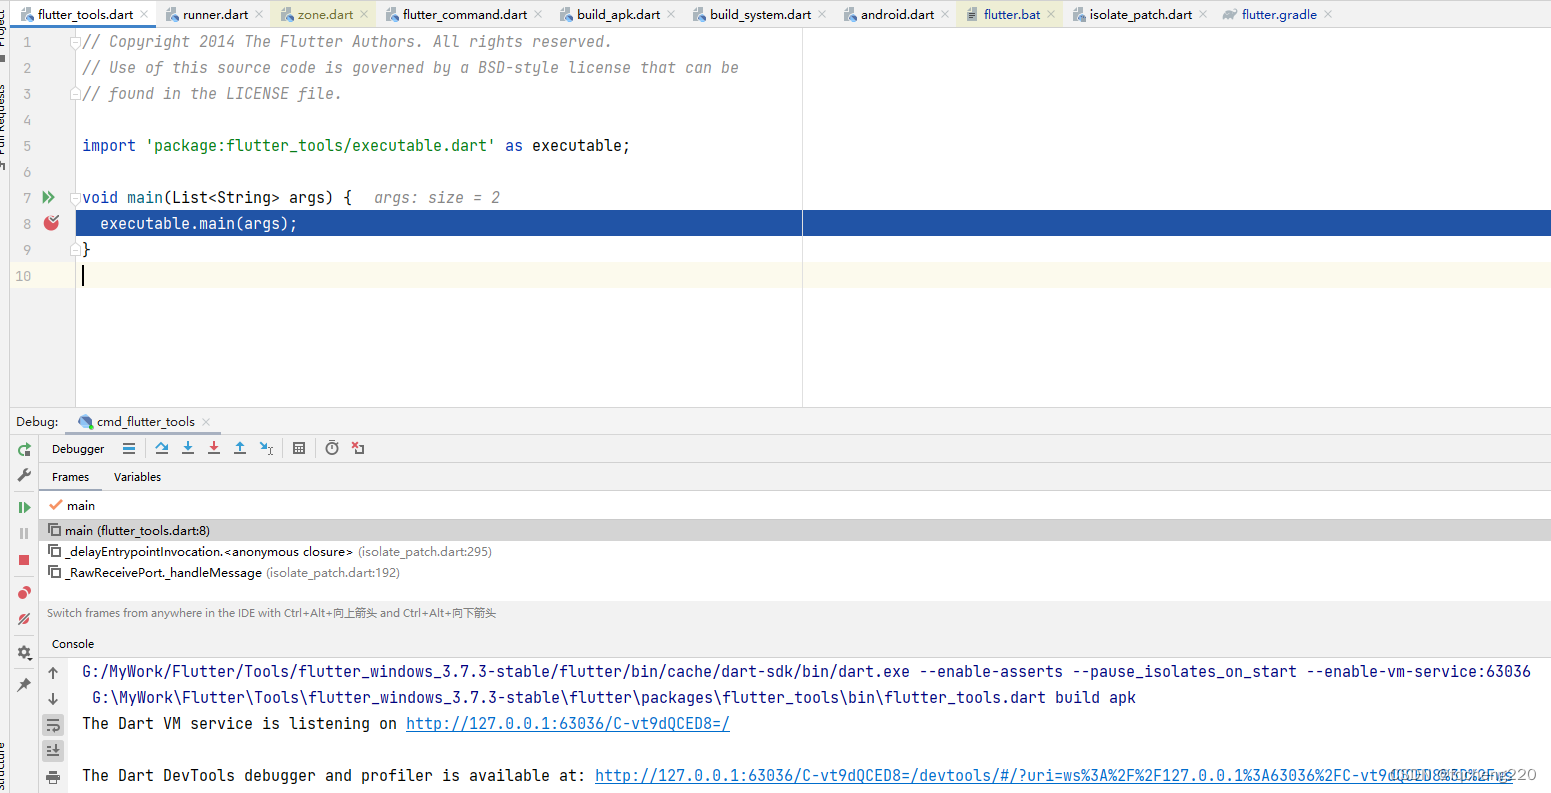Open the Dart DevTools debugger link
The image size is (1551, 793).
[x=1053, y=775]
